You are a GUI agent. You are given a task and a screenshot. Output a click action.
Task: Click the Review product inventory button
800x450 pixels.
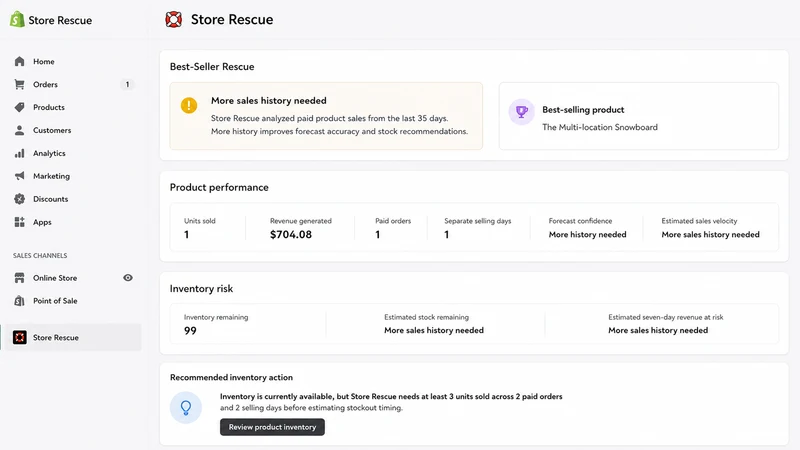coord(272,427)
